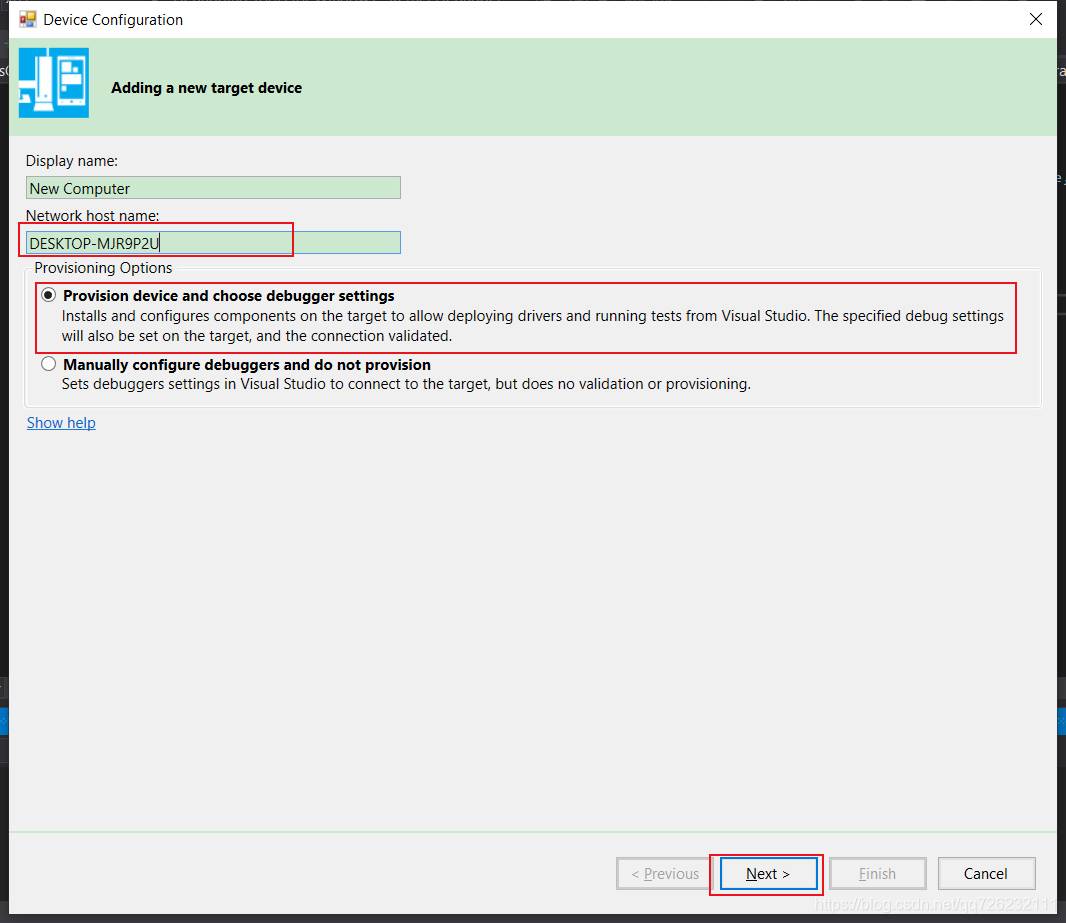Viewport: 1066px width, 923px height.
Task: Click the Next > button
Action: pos(768,873)
